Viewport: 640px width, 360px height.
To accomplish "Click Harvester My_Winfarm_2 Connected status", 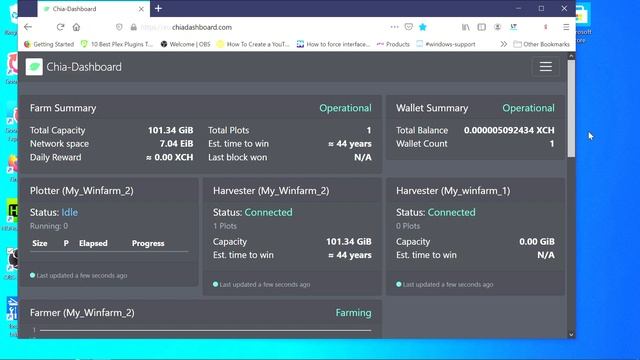I will (x=268, y=212).
